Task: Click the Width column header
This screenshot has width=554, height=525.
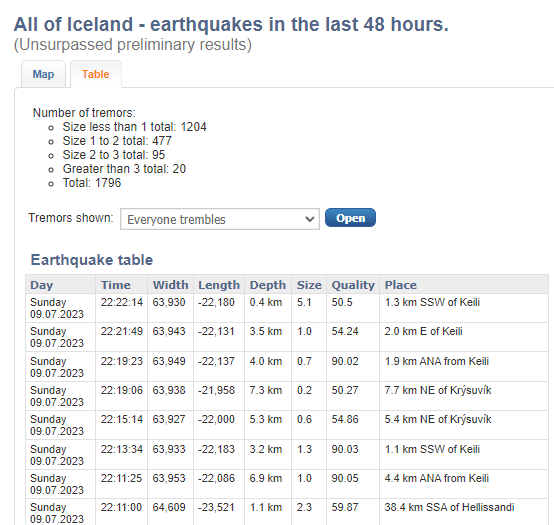Action: point(170,285)
